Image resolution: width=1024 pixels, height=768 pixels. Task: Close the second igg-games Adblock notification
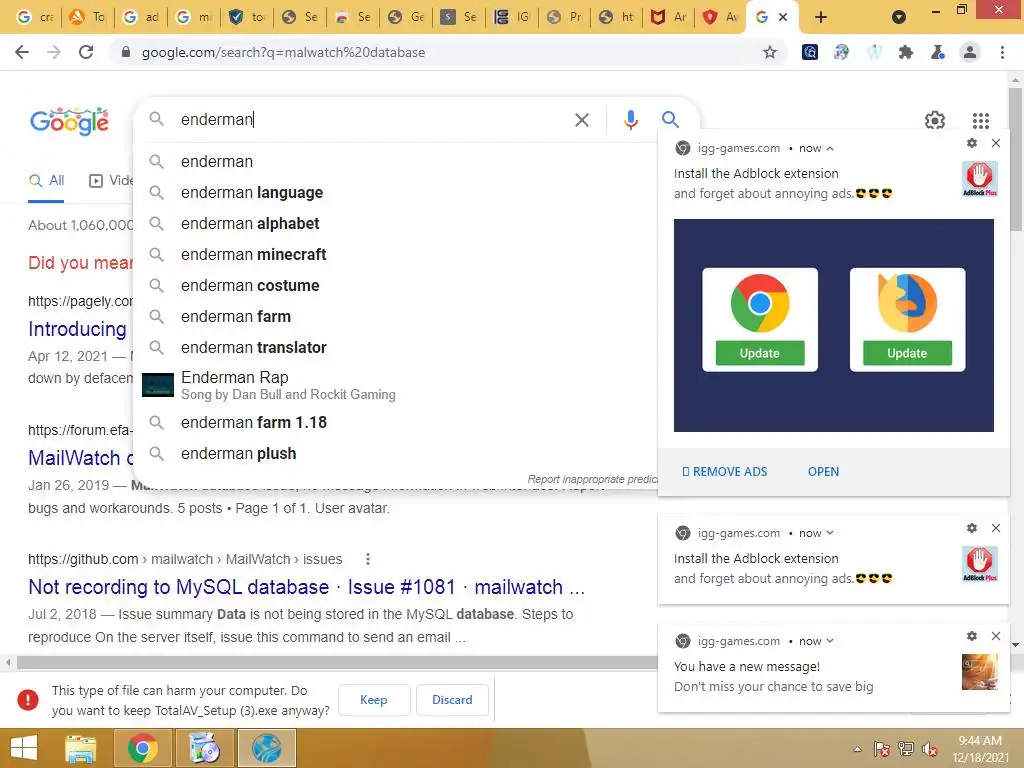996,528
